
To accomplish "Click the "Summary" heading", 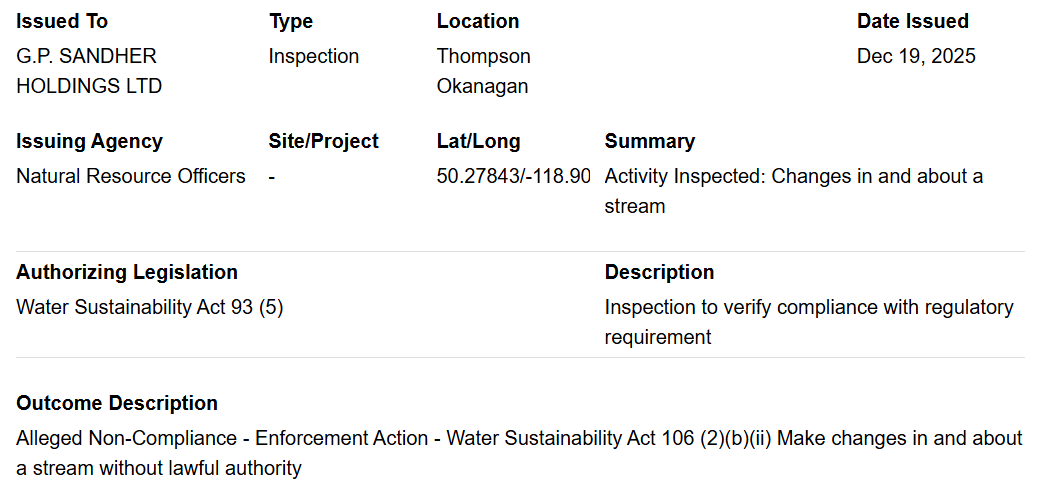I will 649,141.
